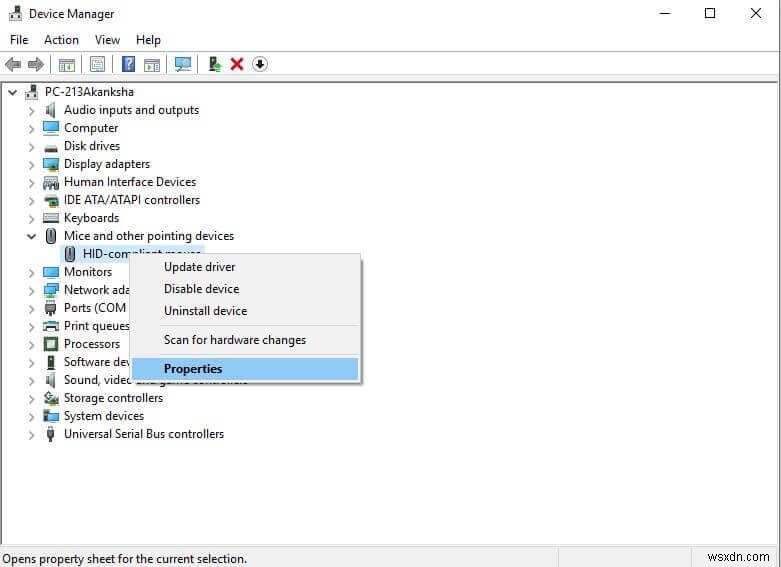Collapse Mice and other pointing devices
Viewport: 781px width, 567px height.
tap(31, 236)
